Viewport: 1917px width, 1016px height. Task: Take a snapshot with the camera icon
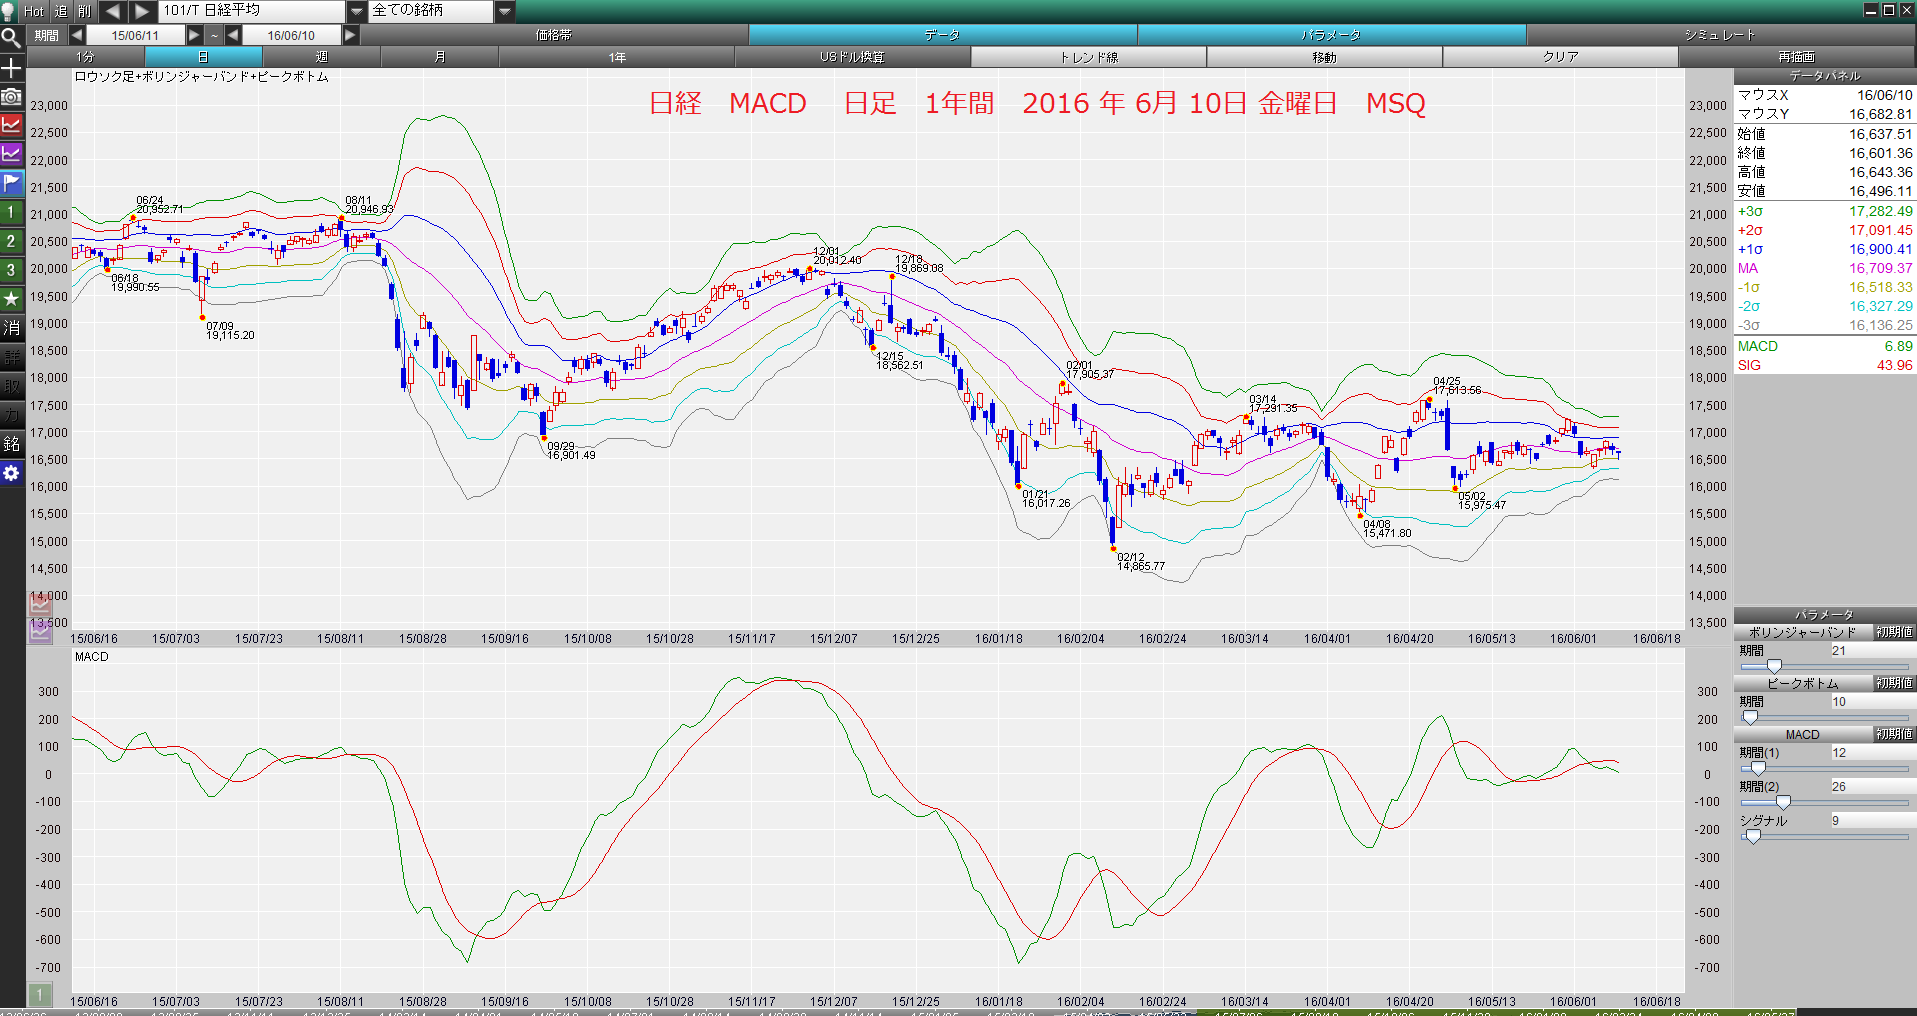coord(11,97)
